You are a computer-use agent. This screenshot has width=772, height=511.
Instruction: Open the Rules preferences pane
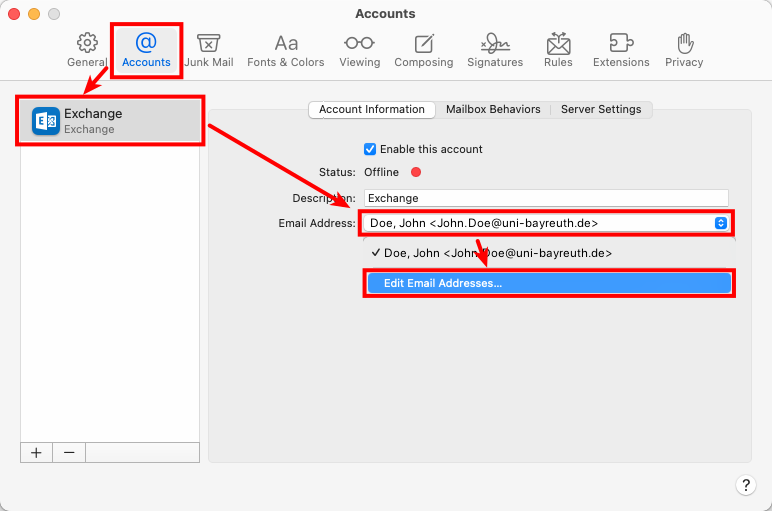coord(558,50)
